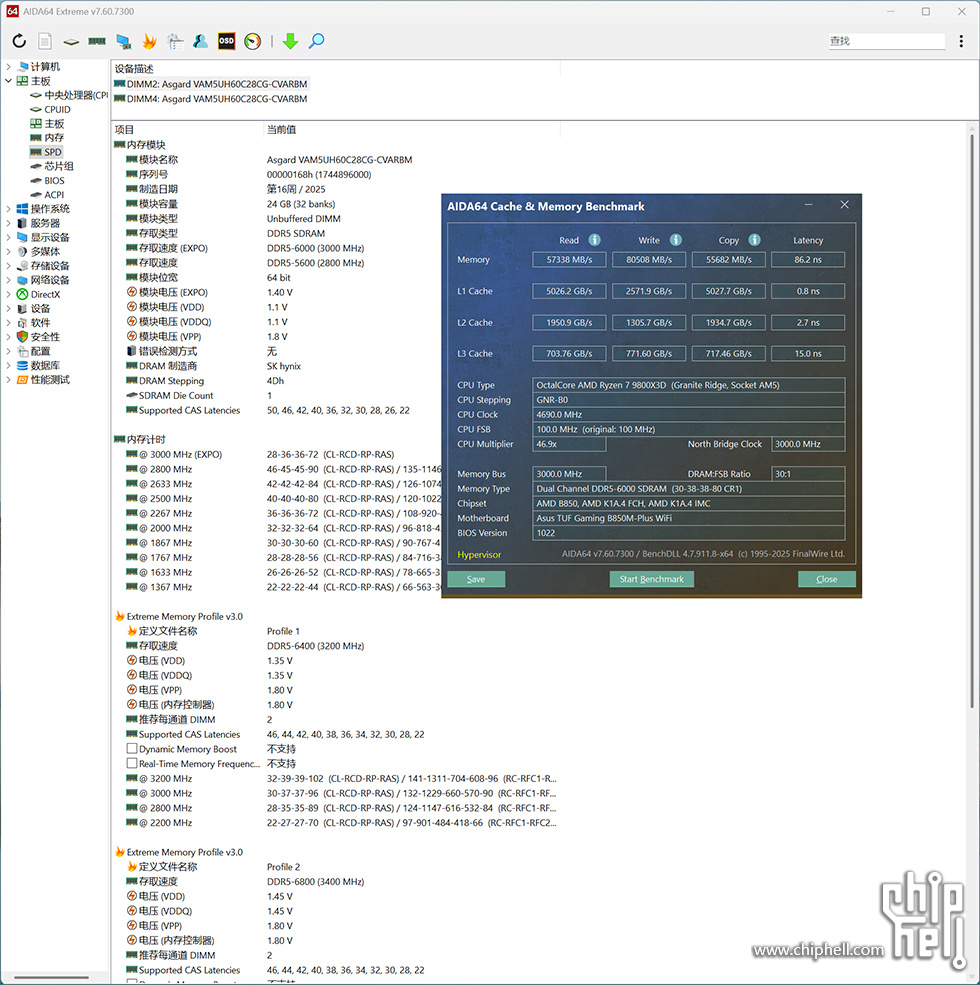The height and width of the screenshot is (985, 980).
Task: Click the Memory Latency 86.2 ns value
Action: coord(808,259)
